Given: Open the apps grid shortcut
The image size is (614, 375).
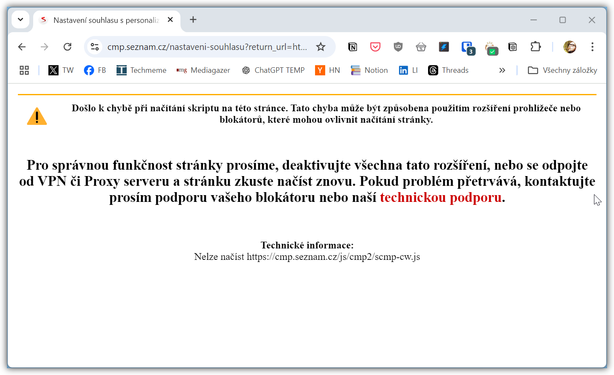Looking at the screenshot, I should pos(24,70).
